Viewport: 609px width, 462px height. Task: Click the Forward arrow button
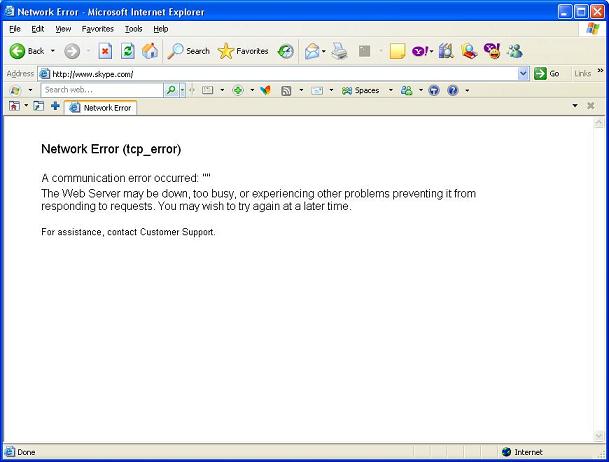[x=72, y=51]
